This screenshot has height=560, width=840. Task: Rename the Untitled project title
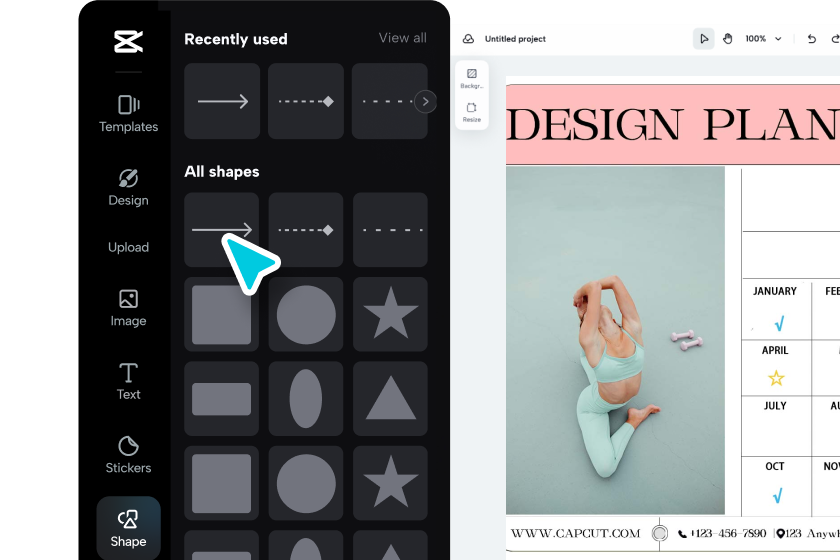pyautogui.click(x=515, y=39)
